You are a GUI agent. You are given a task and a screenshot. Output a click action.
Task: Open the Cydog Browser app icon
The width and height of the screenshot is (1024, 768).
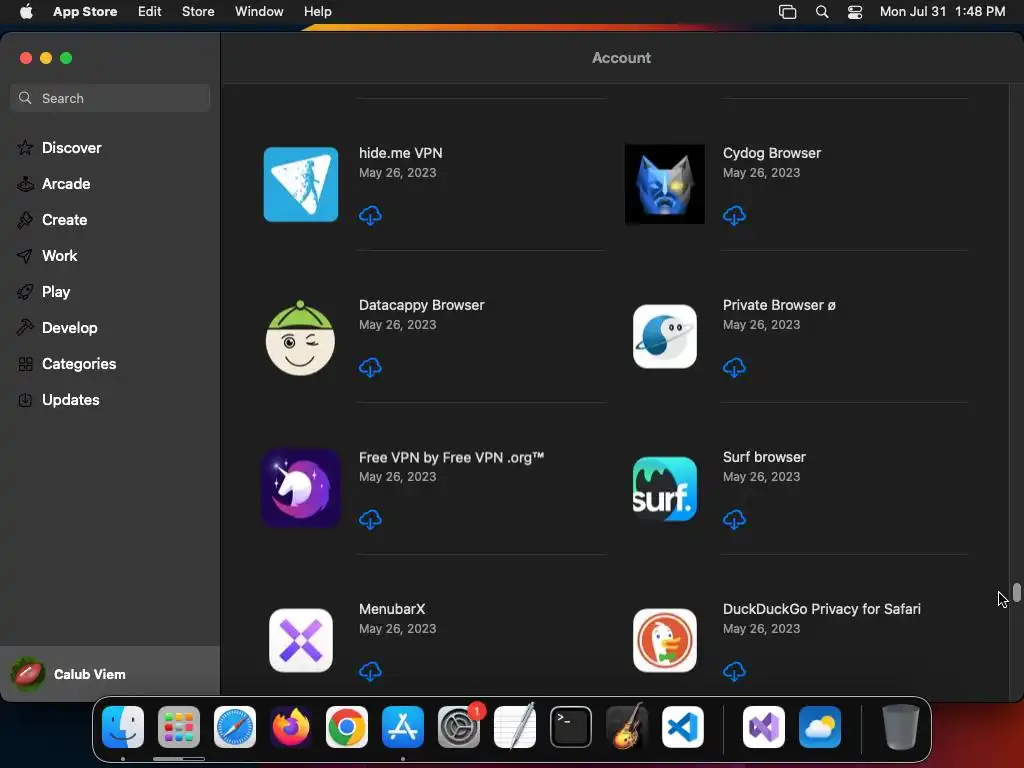665,184
